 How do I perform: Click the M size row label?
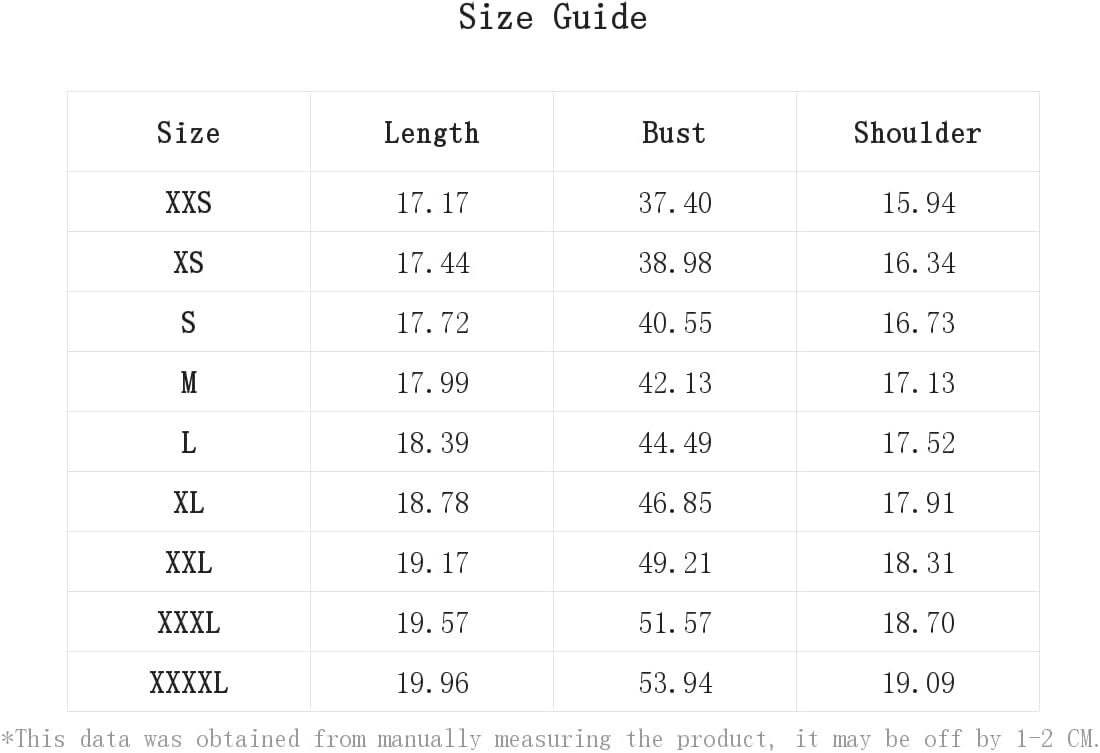(188, 382)
